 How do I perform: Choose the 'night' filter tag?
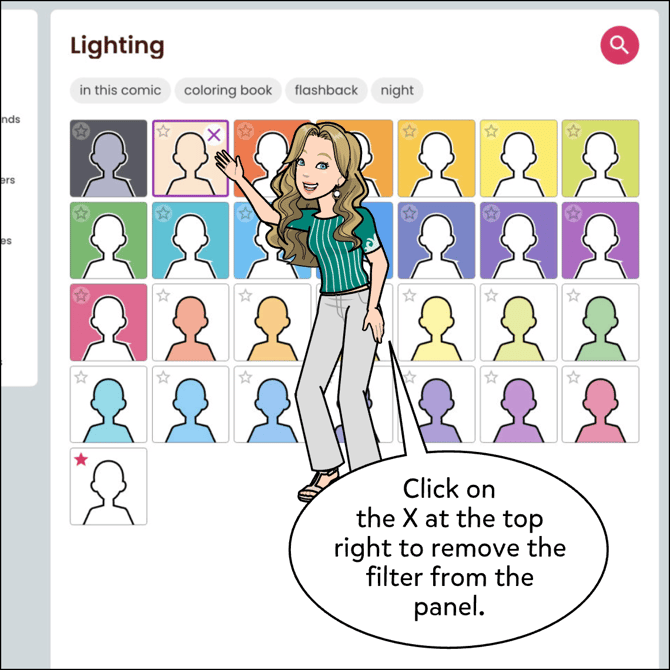pos(397,90)
